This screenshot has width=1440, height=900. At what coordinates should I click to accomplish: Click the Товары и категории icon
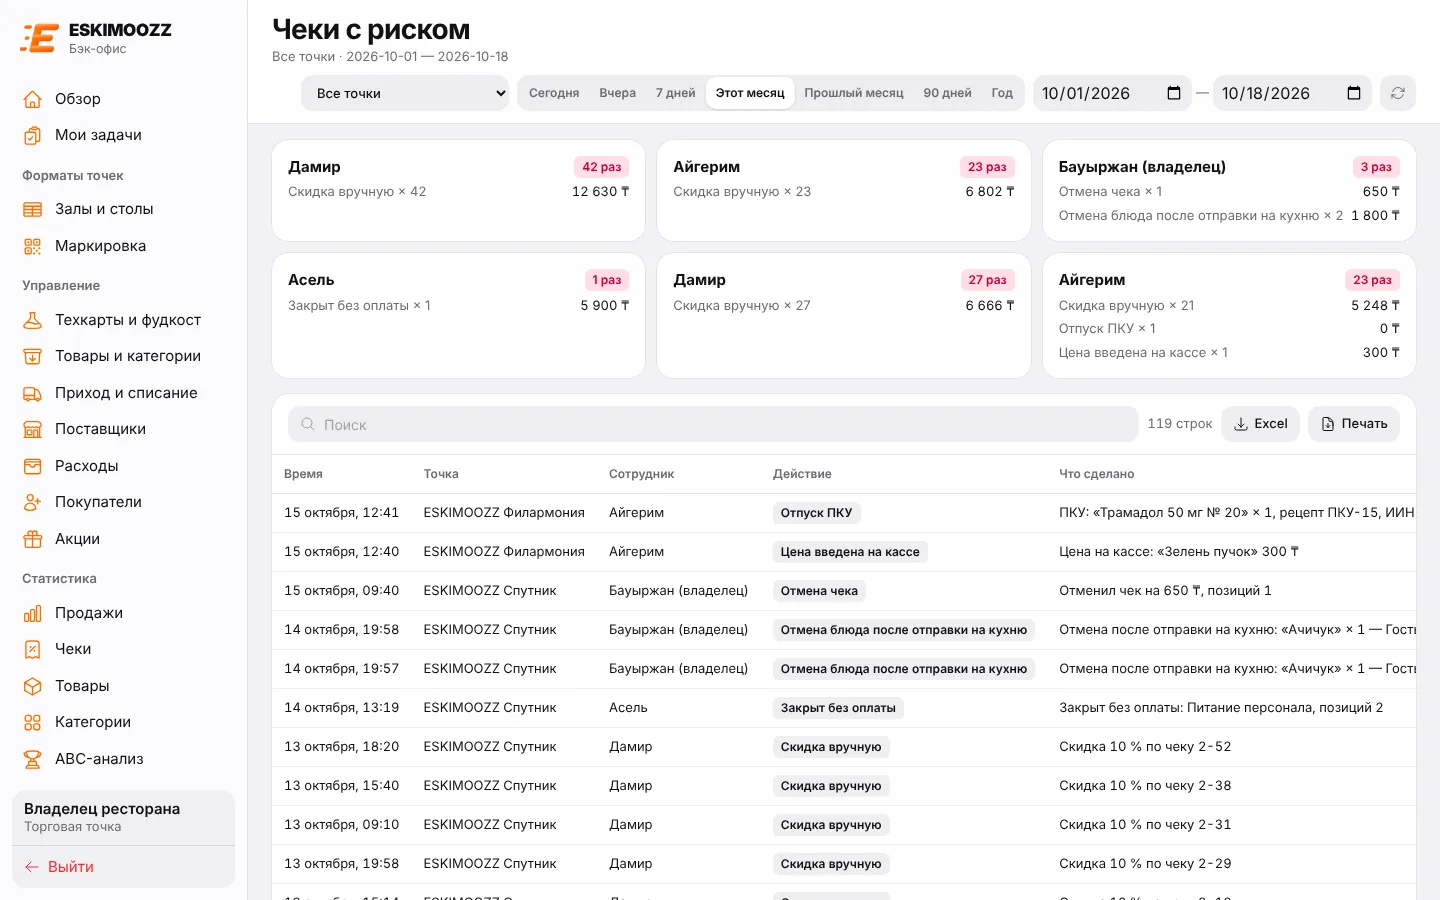pyautogui.click(x=33, y=356)
